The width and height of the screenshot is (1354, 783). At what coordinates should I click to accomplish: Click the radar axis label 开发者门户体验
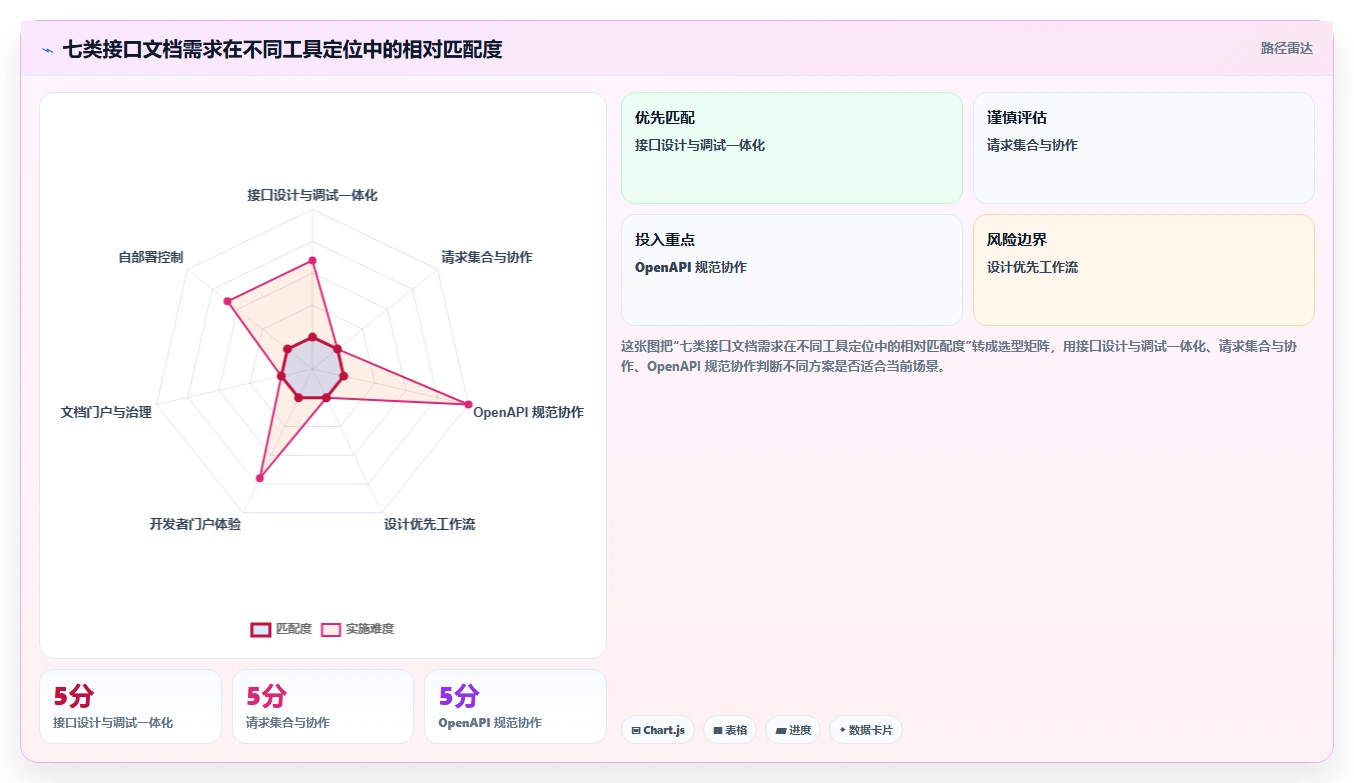(195, 524)
